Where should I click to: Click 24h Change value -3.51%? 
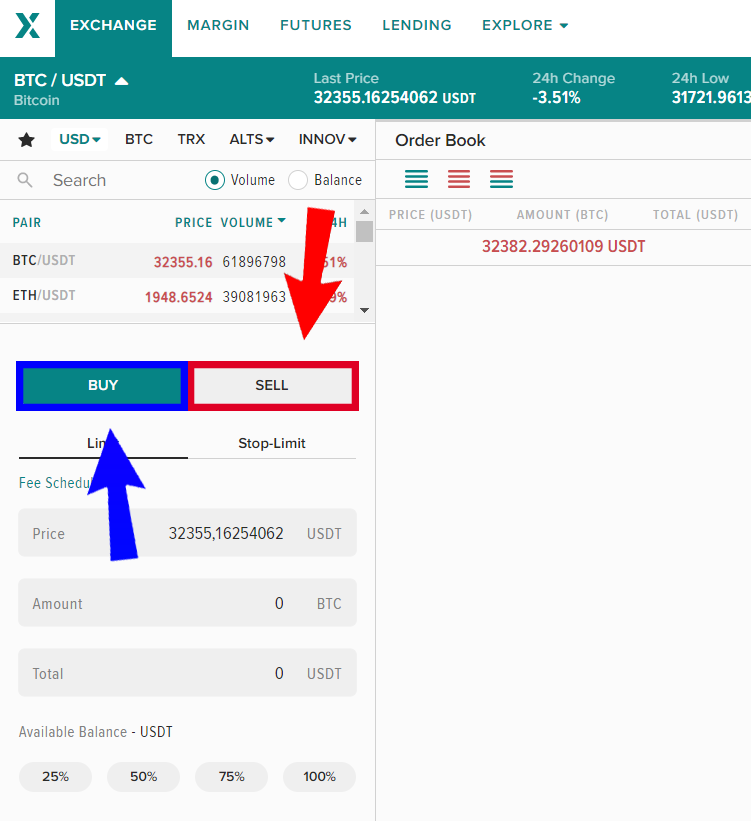coord(556,98)
